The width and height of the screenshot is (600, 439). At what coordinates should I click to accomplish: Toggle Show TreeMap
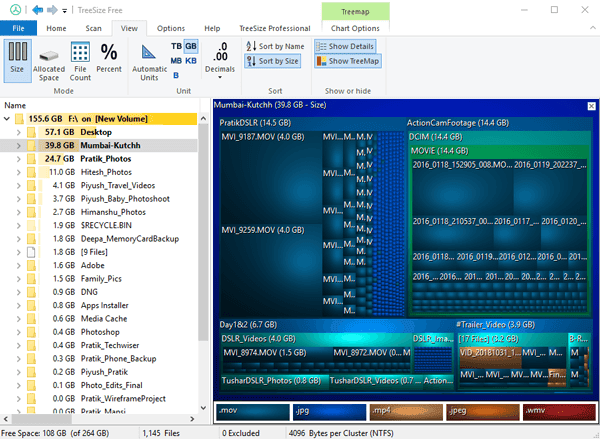click(348, 61)
